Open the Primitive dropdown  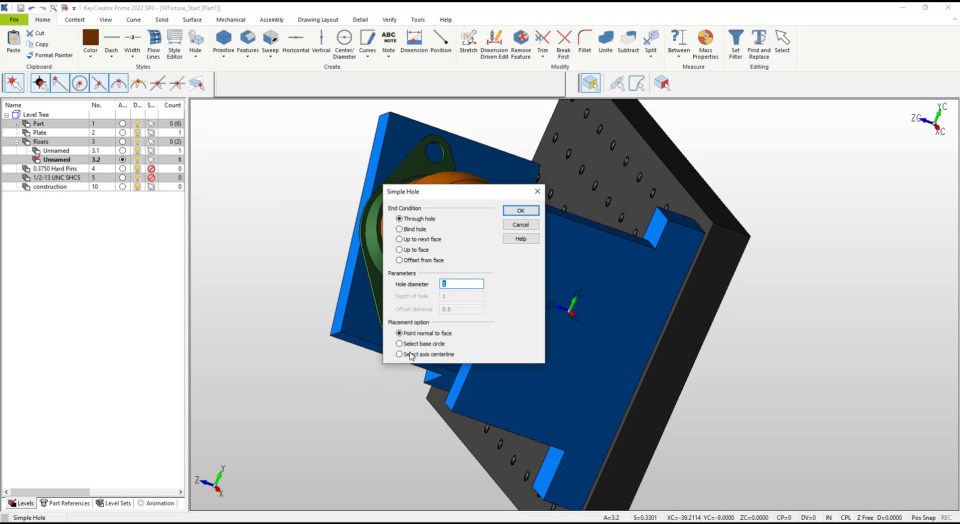[223, 57]
